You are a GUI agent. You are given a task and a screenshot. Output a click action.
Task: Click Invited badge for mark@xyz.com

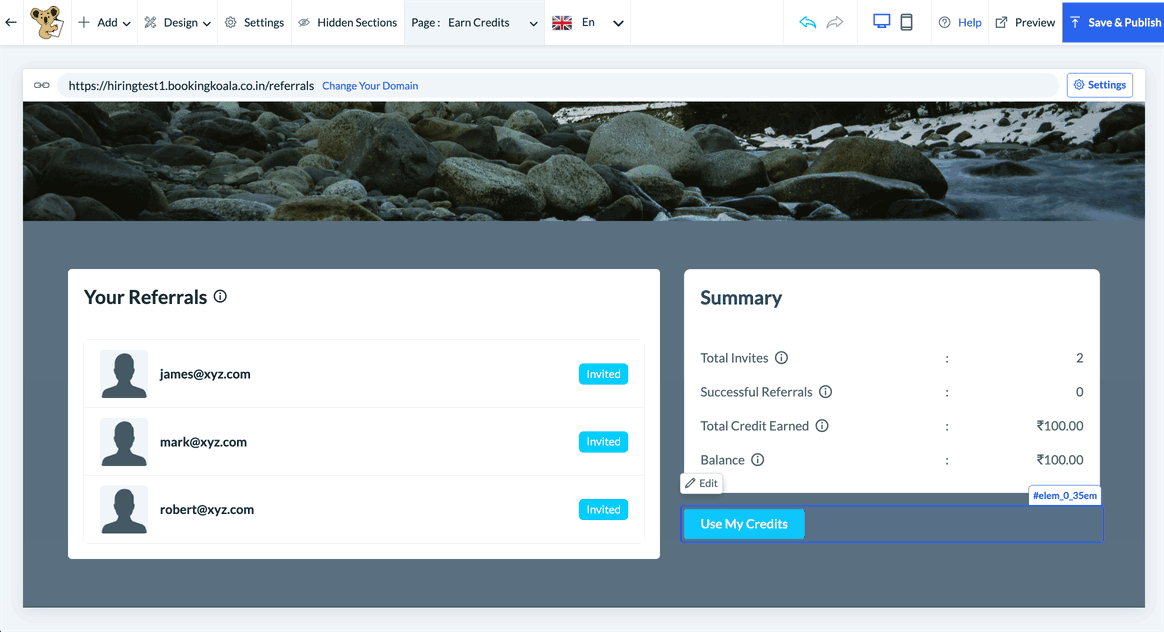tap(603, 441)
